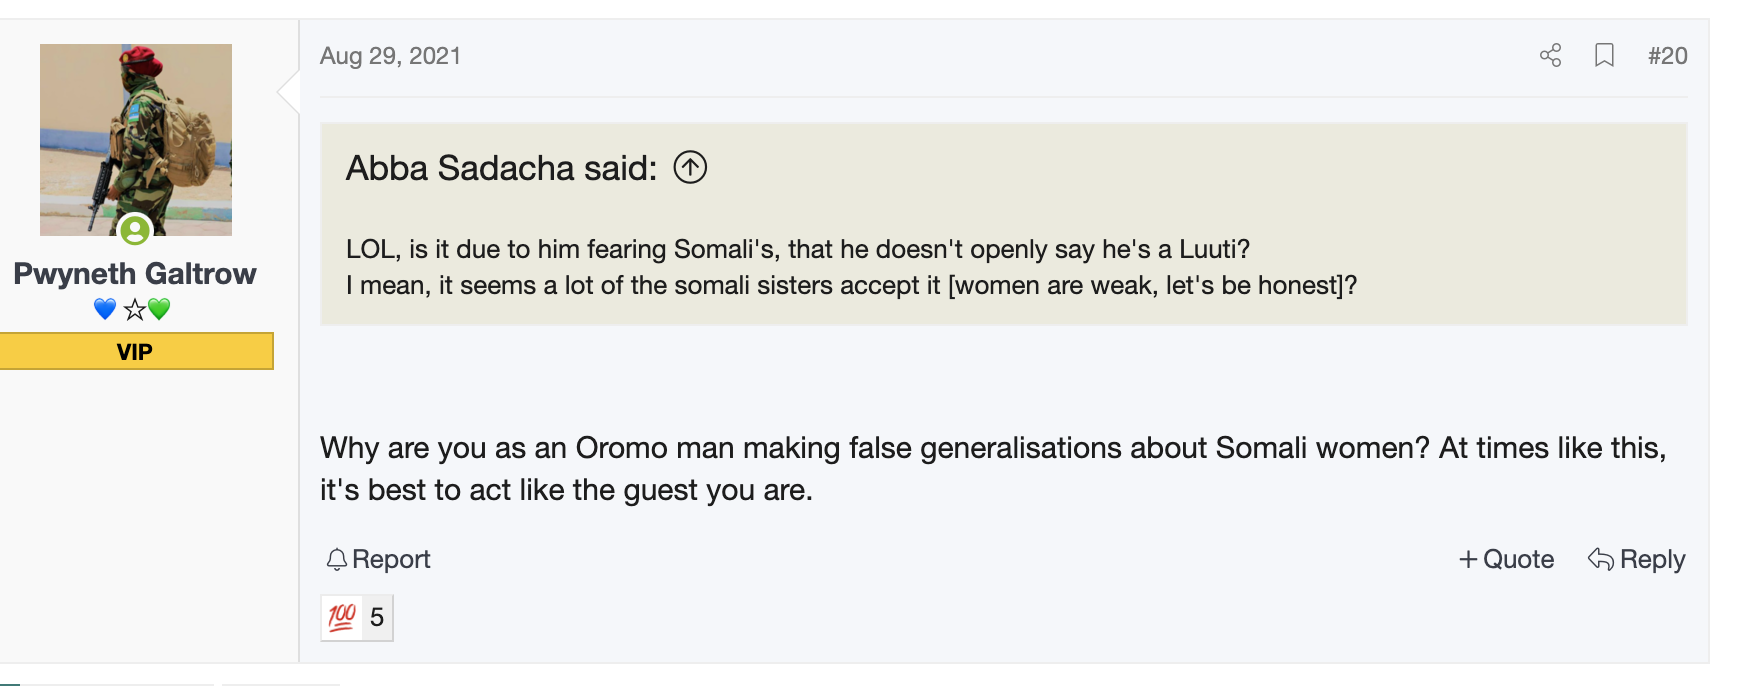
Task: Click 'Abba Sadacha said:' quote header
Action: click(x=501, y=168)
